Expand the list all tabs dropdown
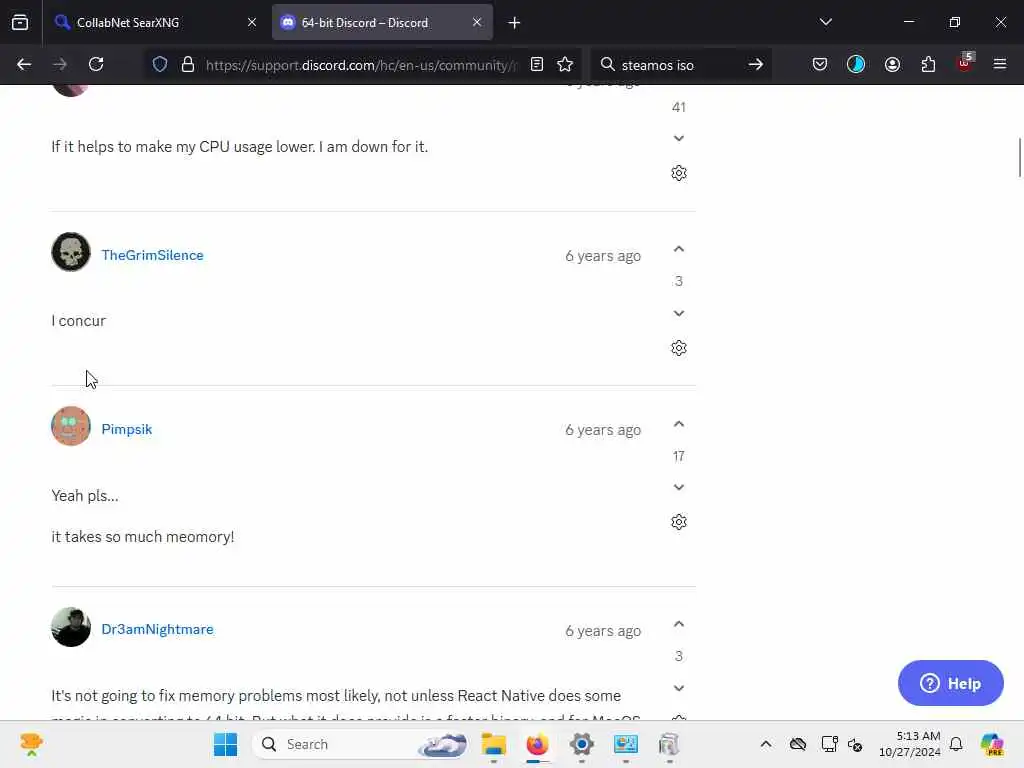This screenshot has height=768, width=1024. 825,22
